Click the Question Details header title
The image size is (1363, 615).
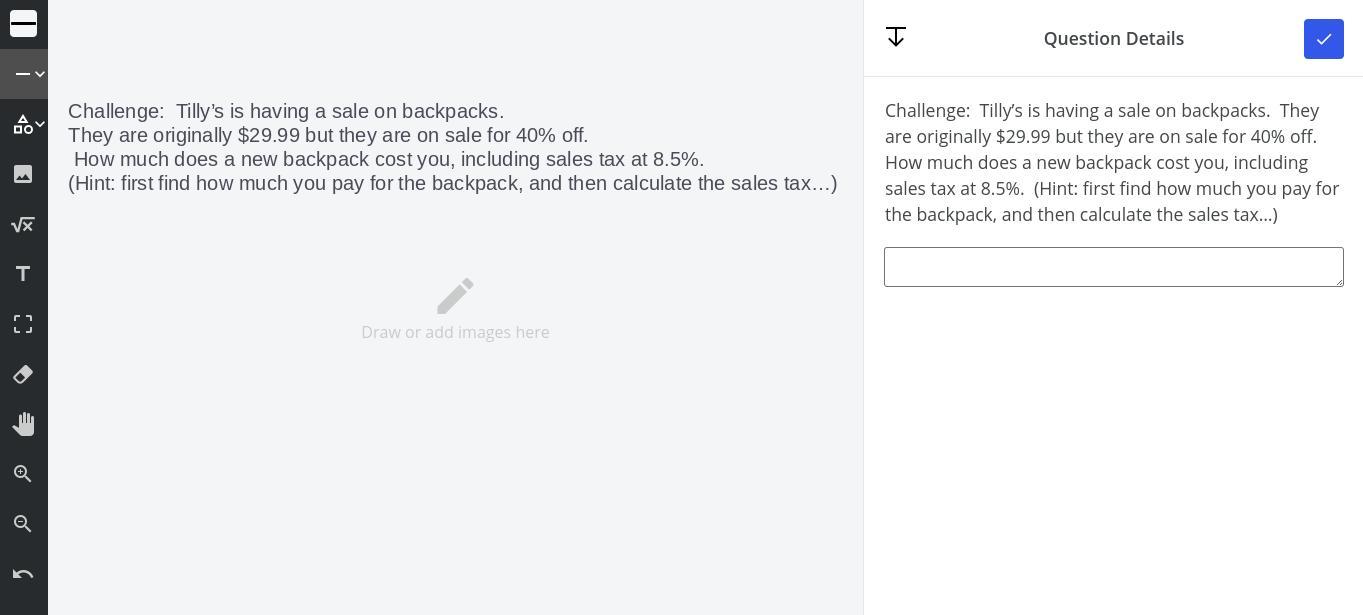(1113, 39)
